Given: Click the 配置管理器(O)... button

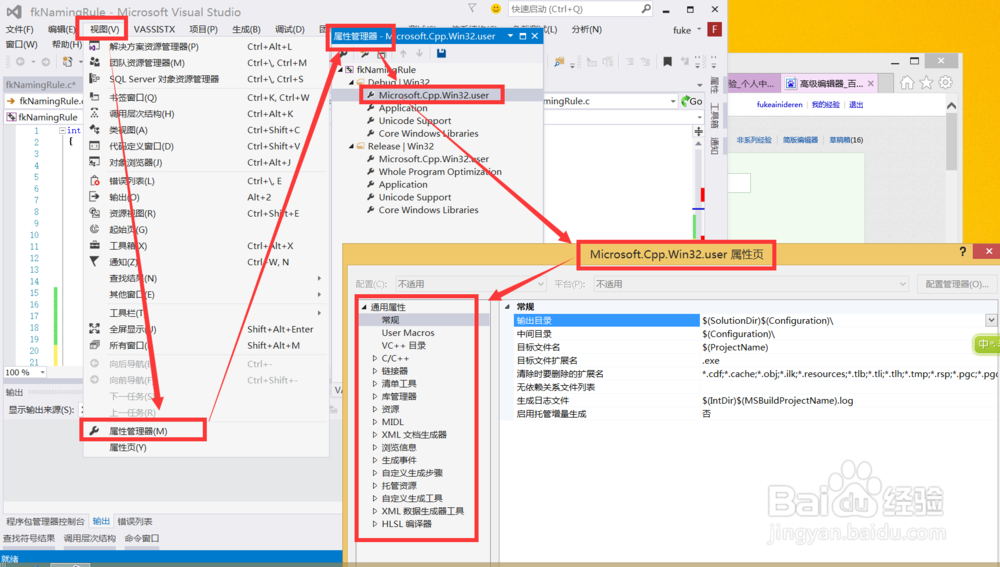Looking at the screenshot, I should coord(957,284).
